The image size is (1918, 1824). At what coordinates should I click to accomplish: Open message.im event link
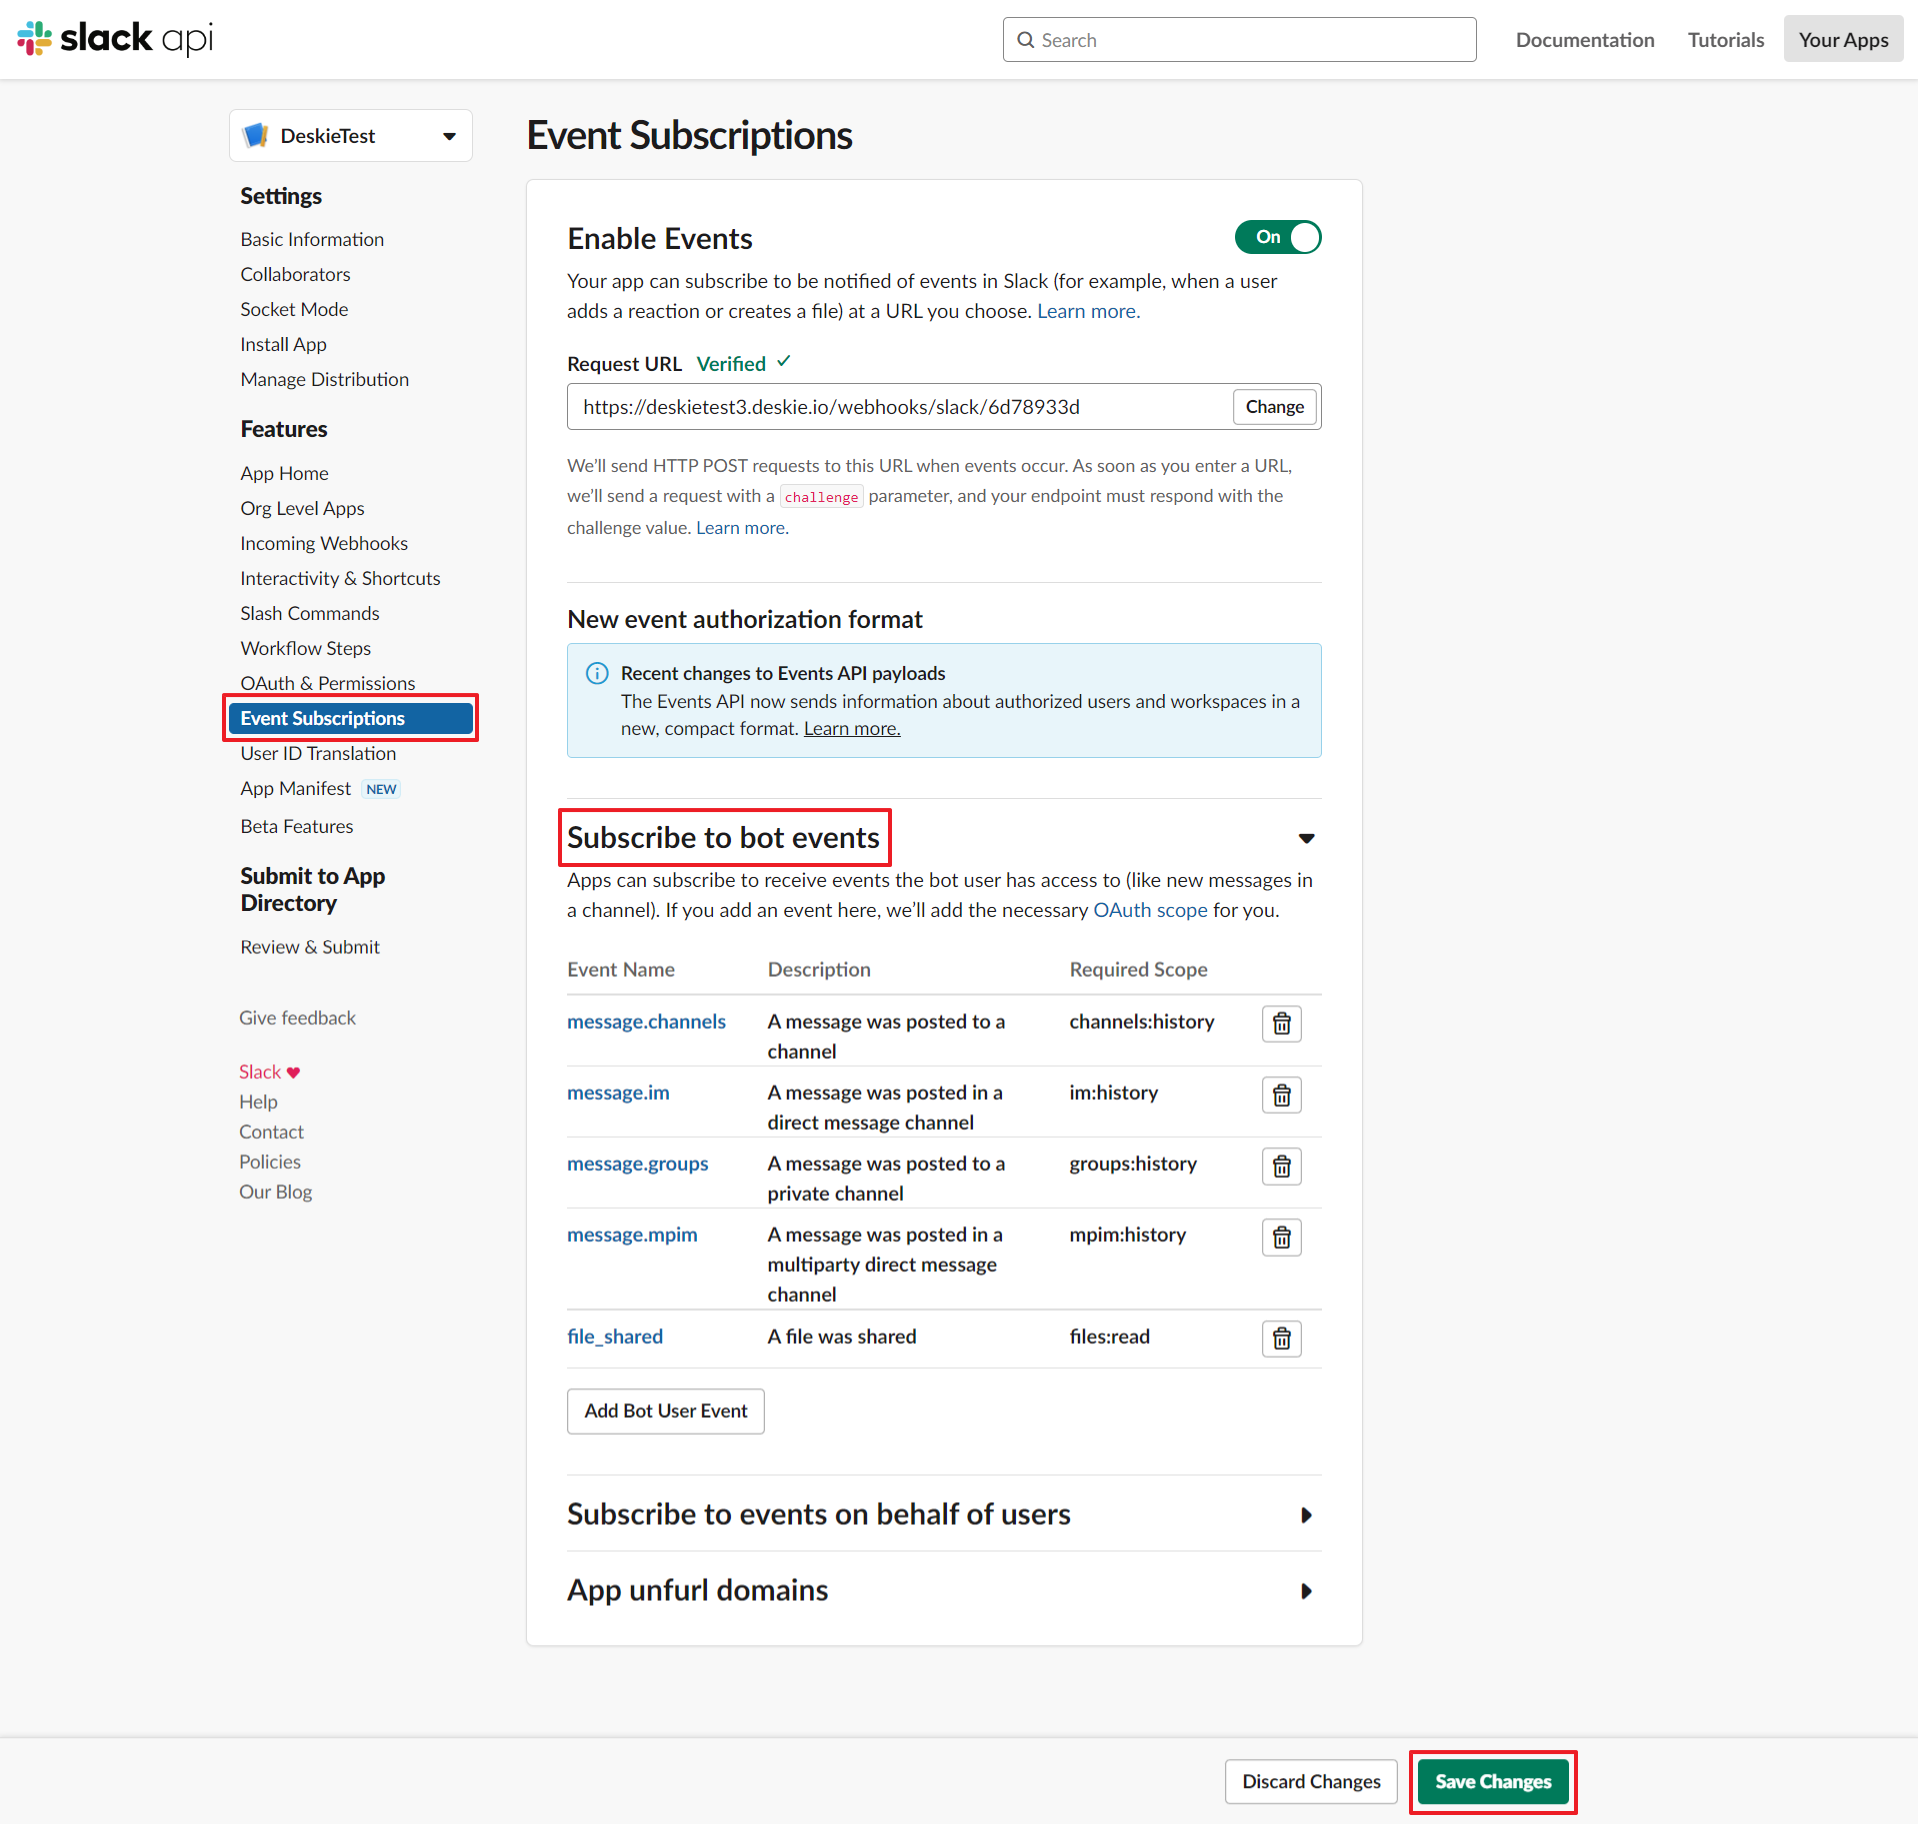pyautogui.click(x=618, y=1093)
